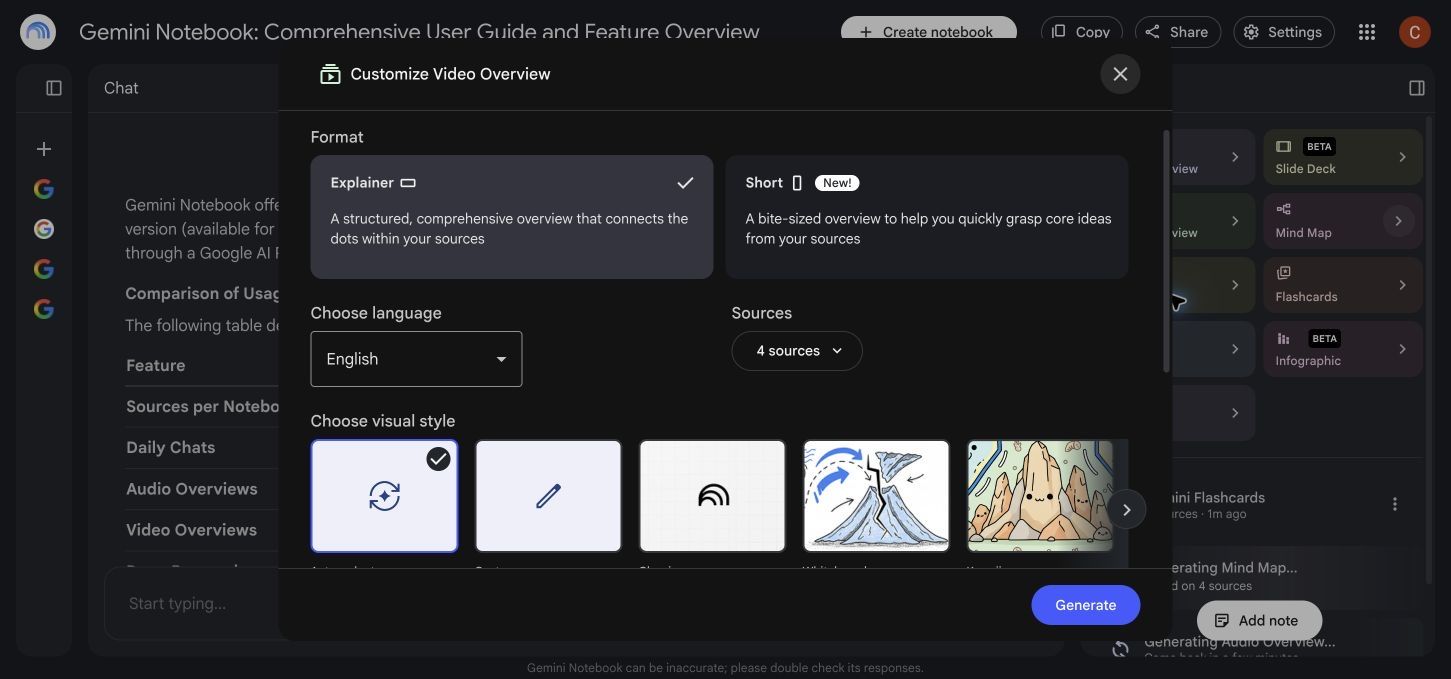Select the second Google source icon
The image size is (1451, 679).
coord(44,229)
